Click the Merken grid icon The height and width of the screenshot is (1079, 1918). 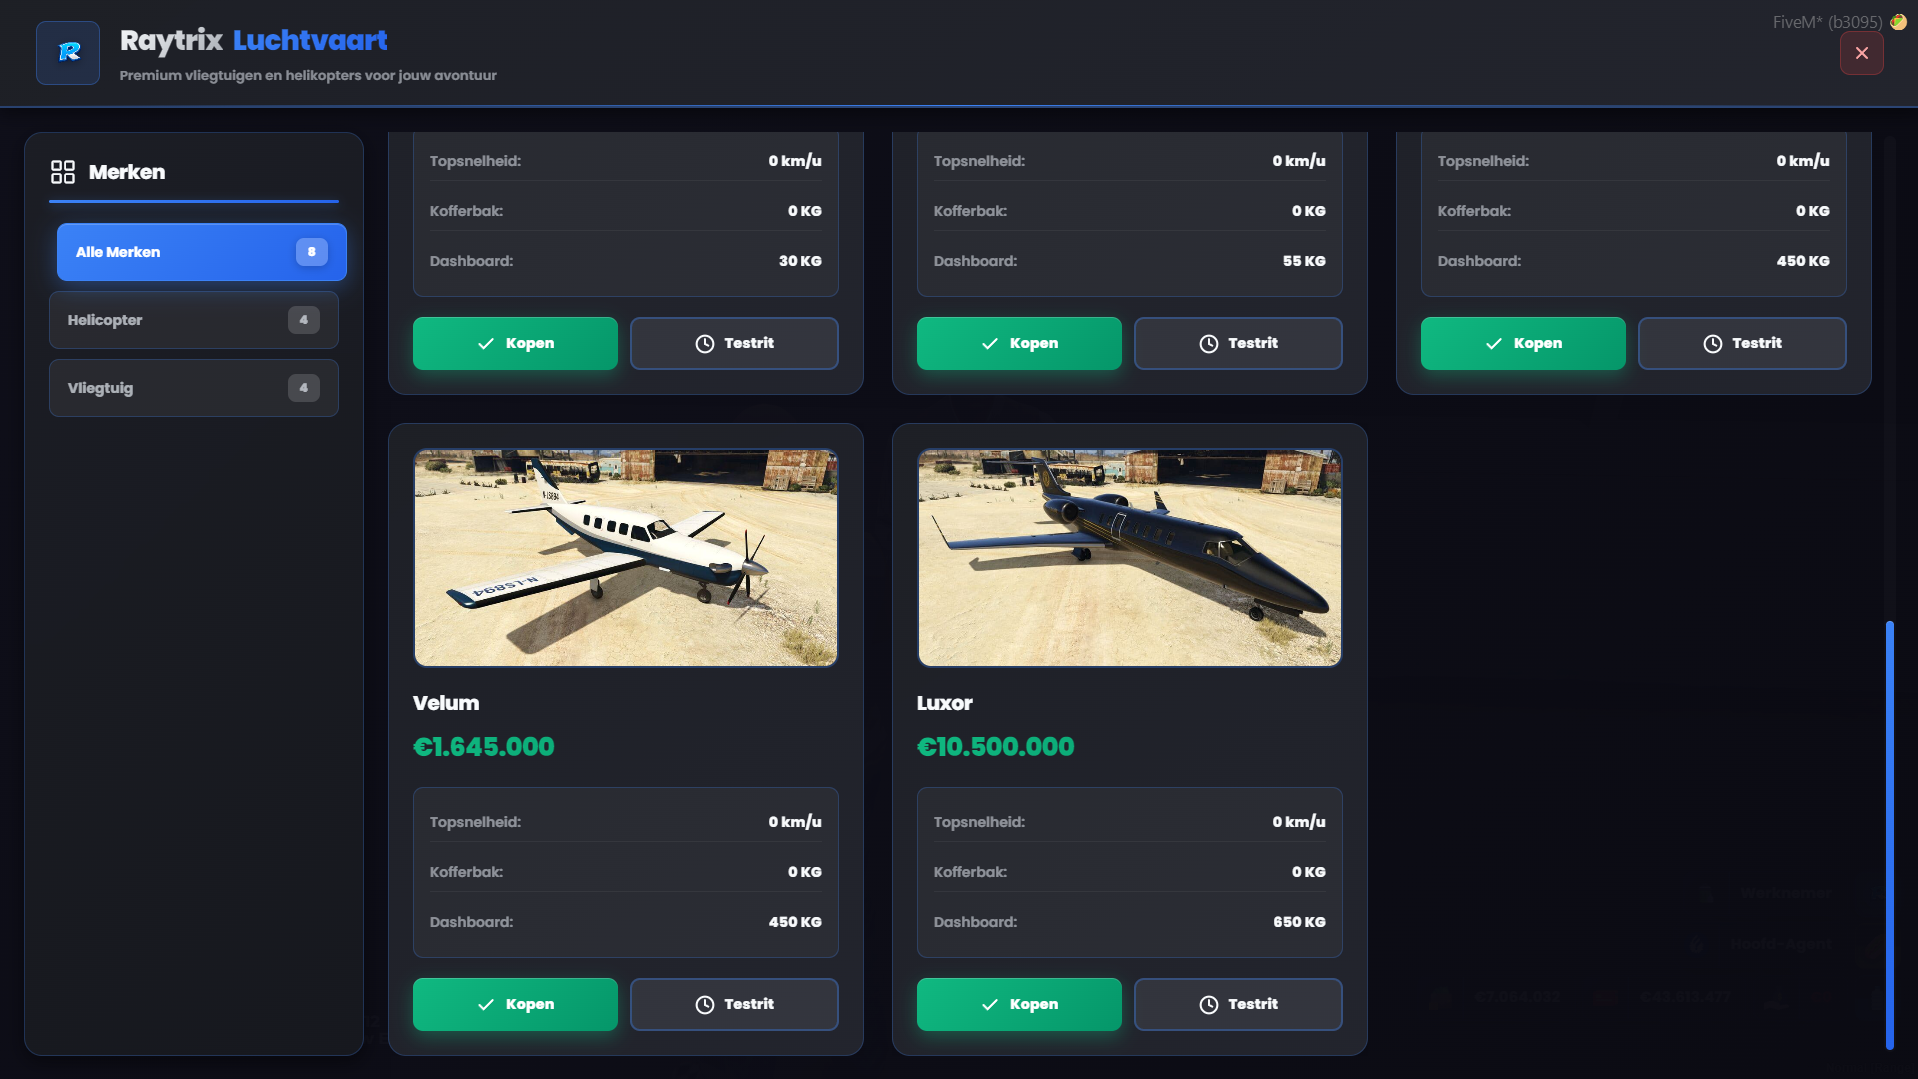[63, 172]
